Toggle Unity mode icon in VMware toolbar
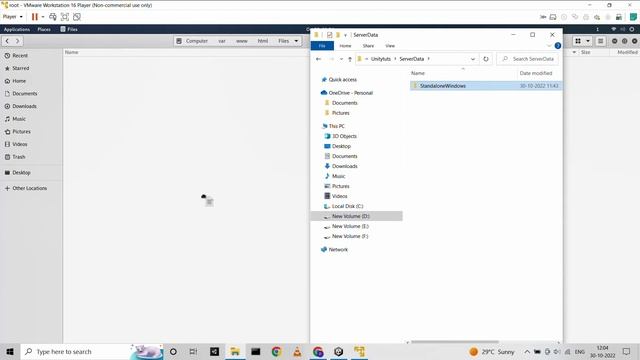 pyautogui.click(x=77, y=17)
